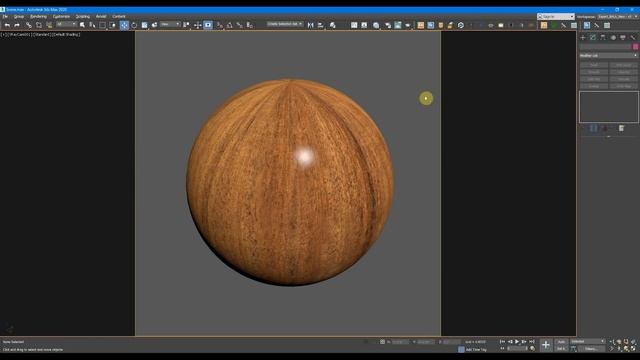Click the Add Time Tag label
Screen dimensions: 640x360
pos(476,349)
